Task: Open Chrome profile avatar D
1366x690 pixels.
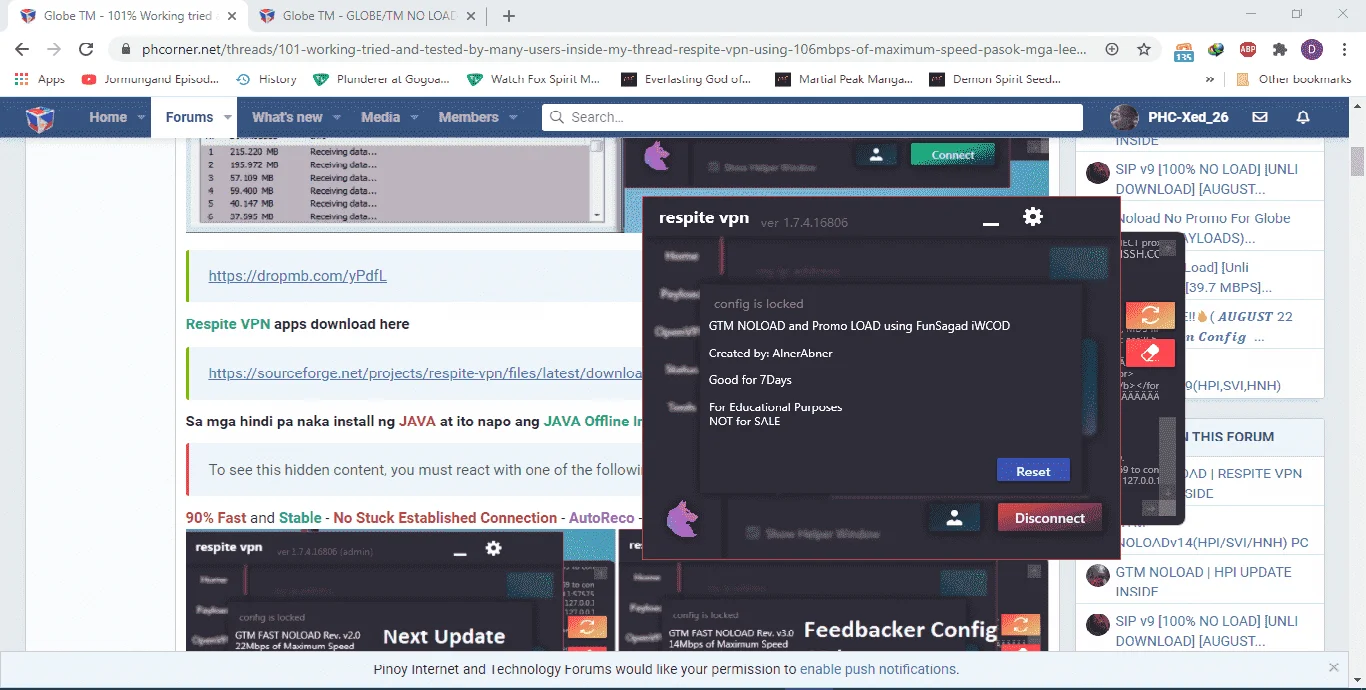Action: (1311, 49)
